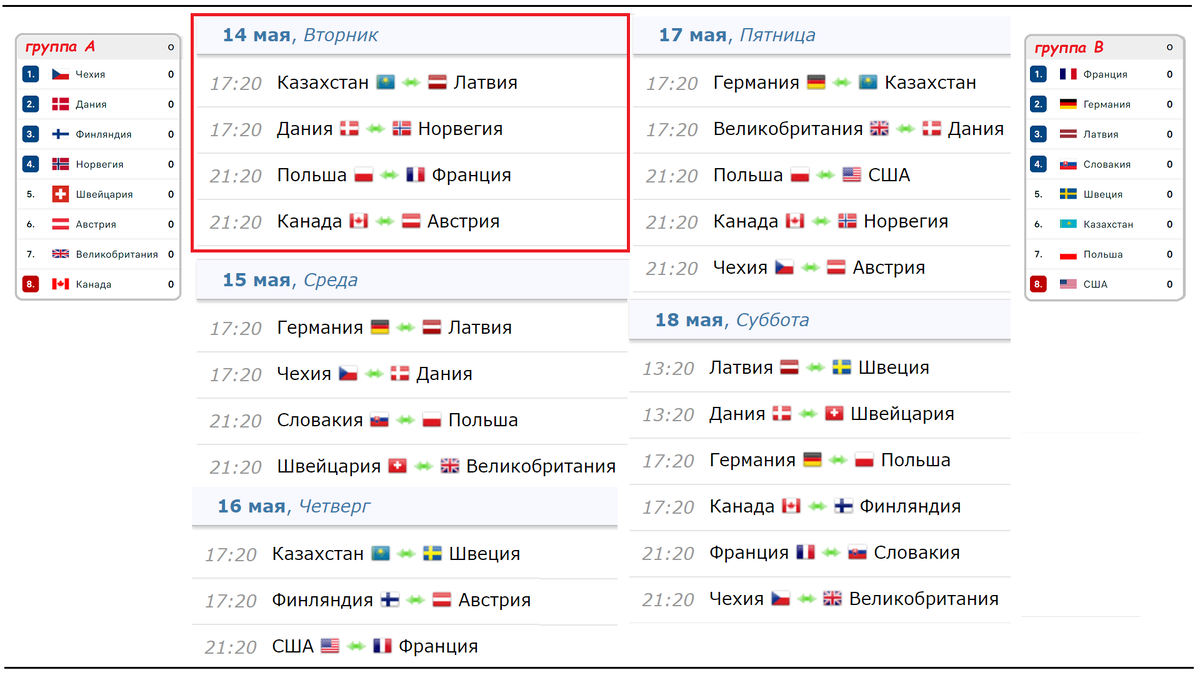Click the red rank 8 badge beside Канада

(x=31, y=284)
